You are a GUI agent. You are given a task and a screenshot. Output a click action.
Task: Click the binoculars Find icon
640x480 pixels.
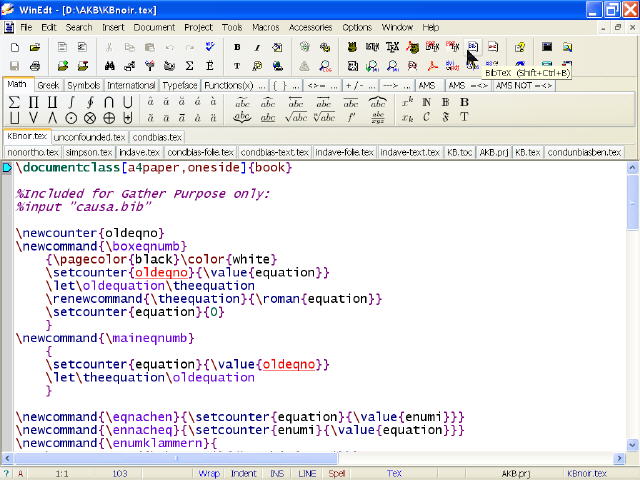pos(110,66)
